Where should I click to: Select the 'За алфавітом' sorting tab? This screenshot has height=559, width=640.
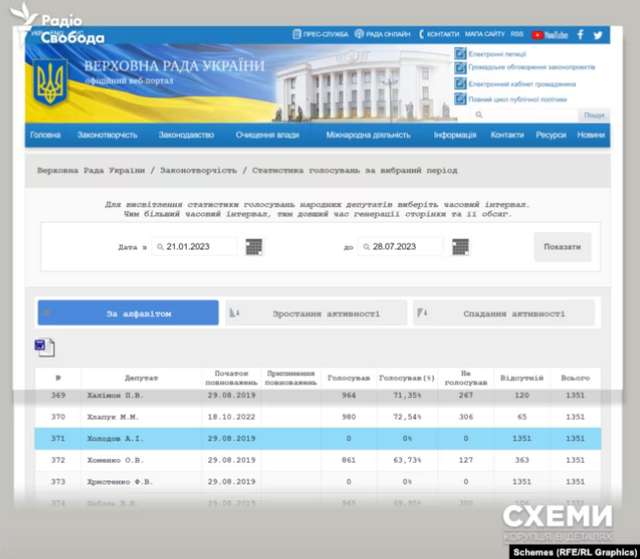point(128,313)
